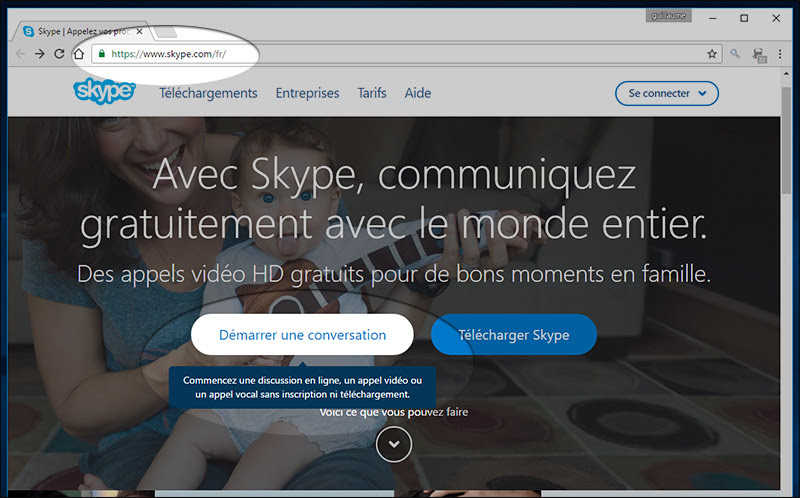Close the browser window

[776, 18]
